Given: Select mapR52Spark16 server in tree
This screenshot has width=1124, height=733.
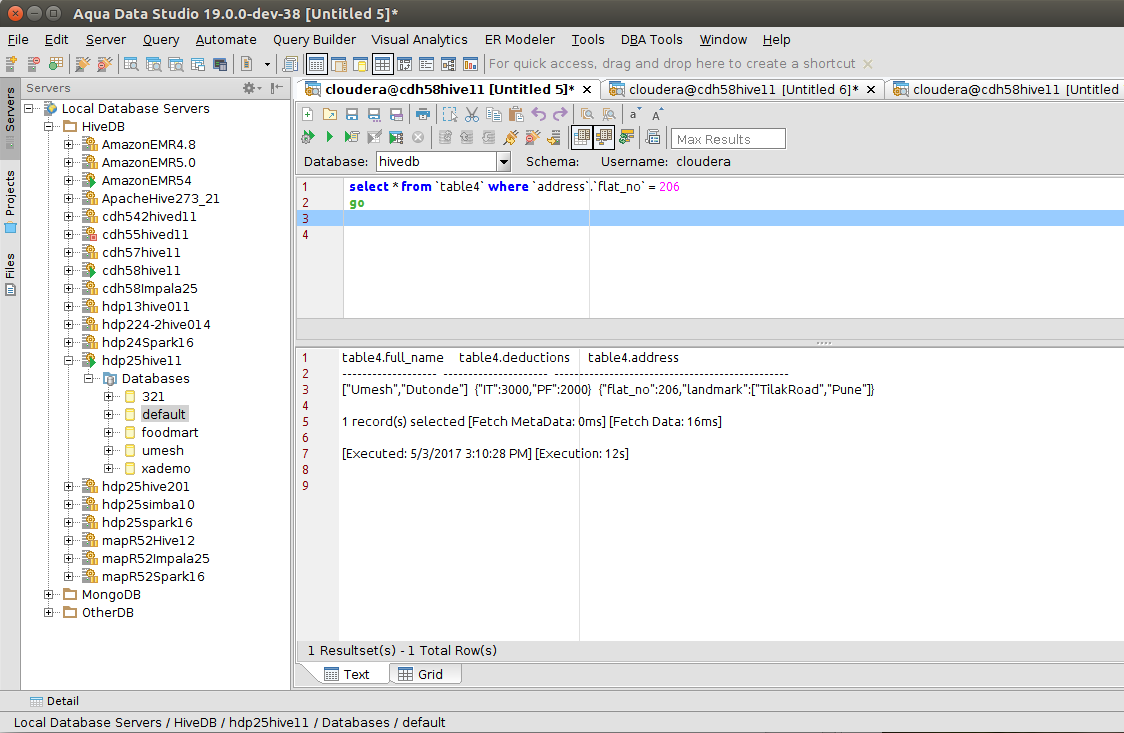Looking at the screenshot, I should pyautogui.click(x=153, y=577).
